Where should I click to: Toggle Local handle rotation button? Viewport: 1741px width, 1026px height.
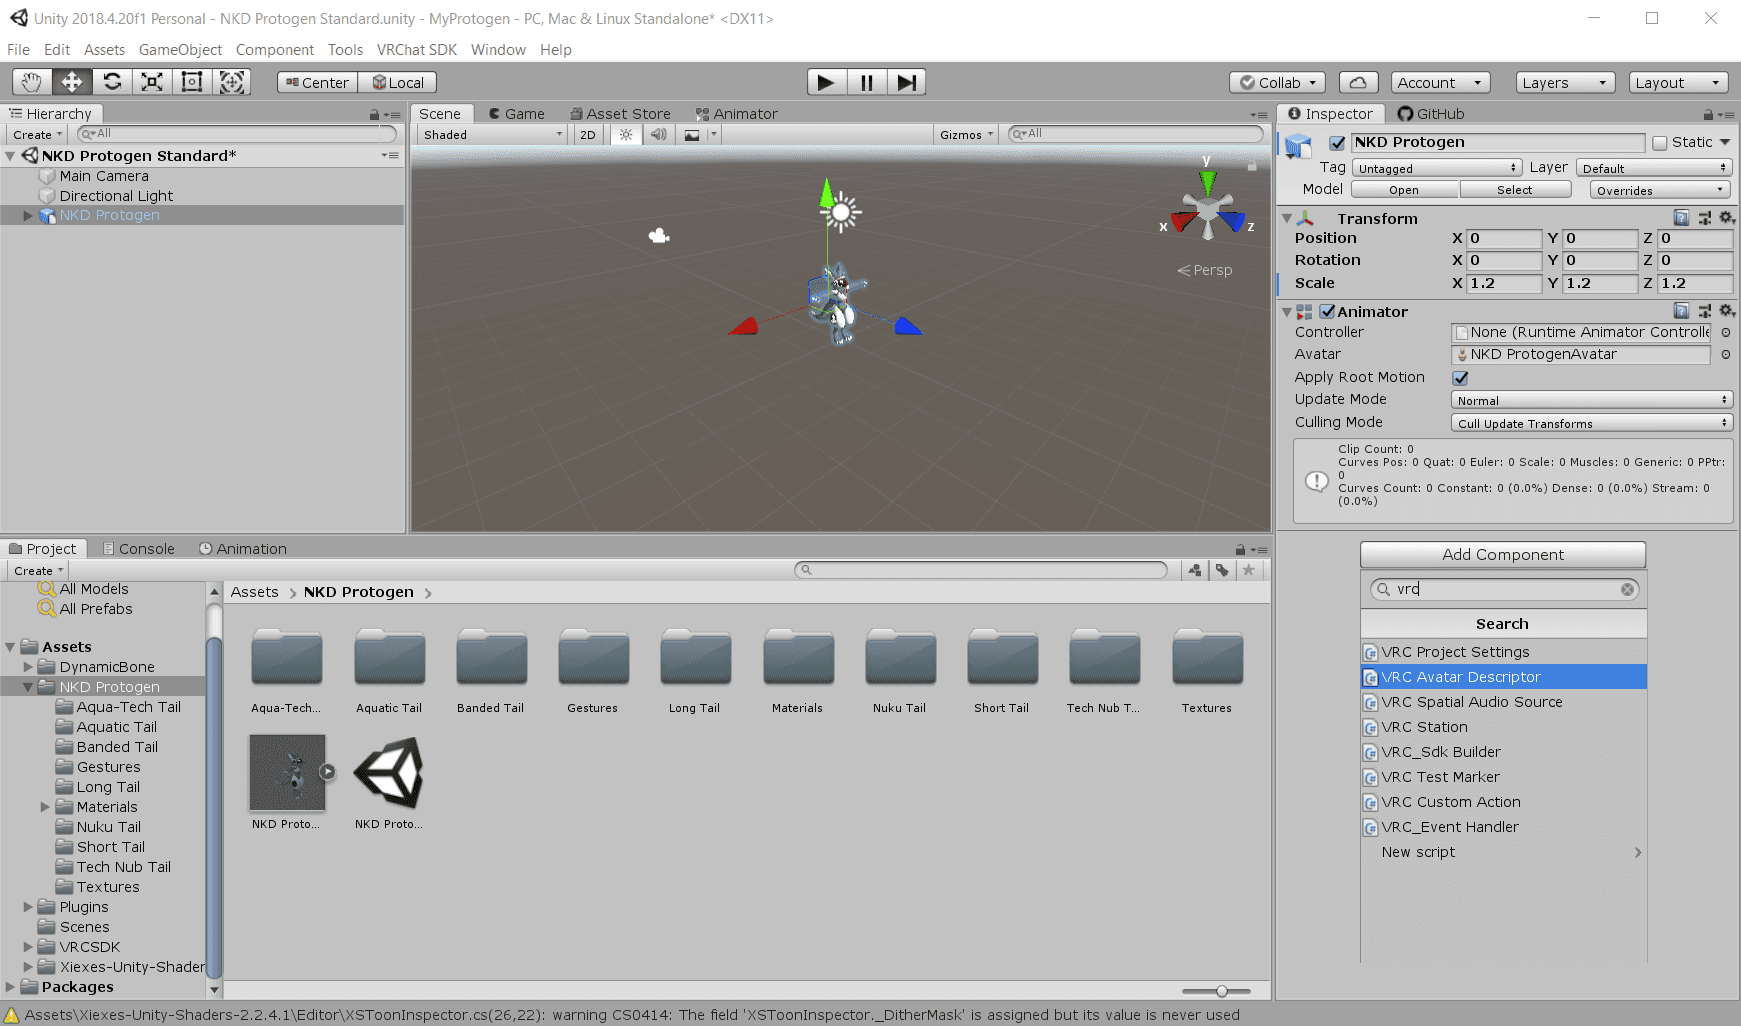click(x=397, y=83)
